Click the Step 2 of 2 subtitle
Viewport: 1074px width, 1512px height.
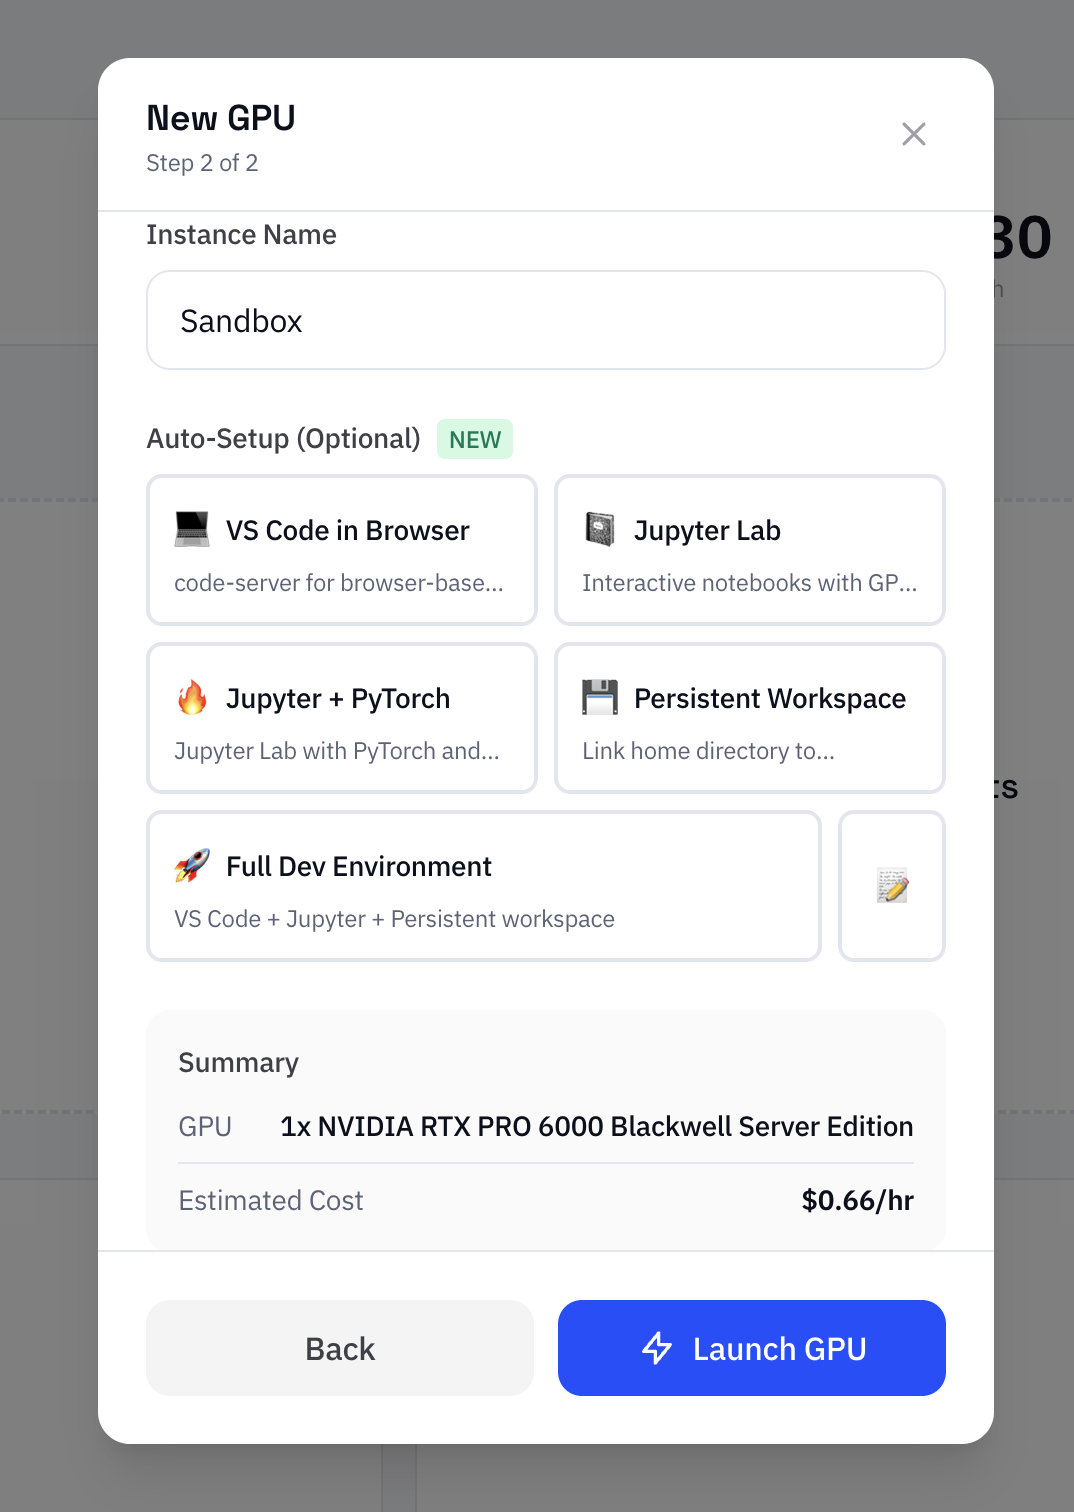202,163
